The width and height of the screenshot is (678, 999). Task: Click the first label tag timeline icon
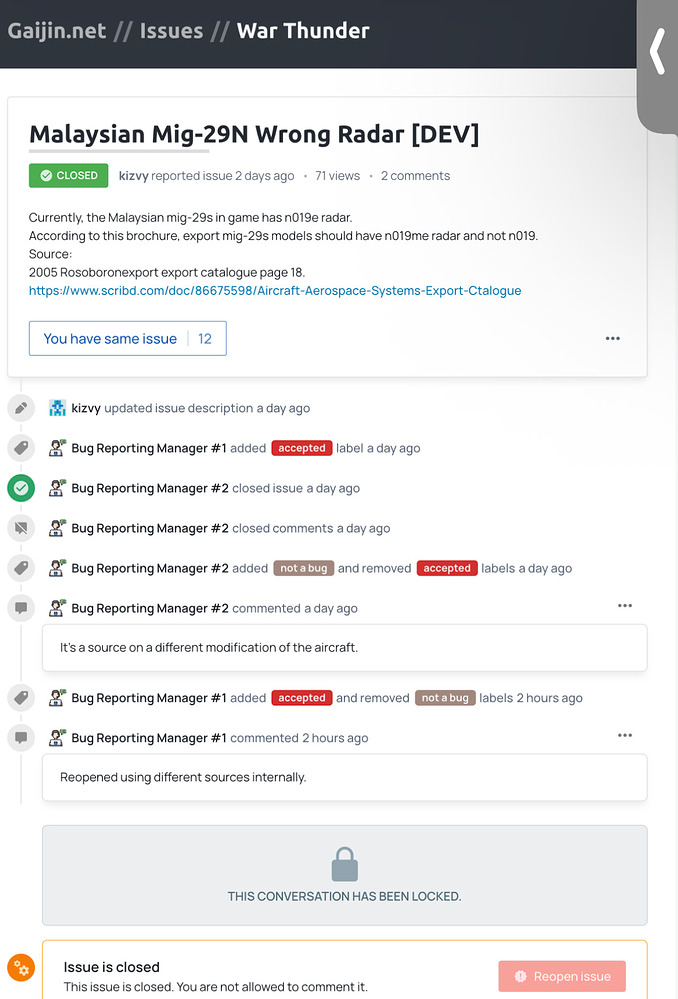tap(21, 448)
